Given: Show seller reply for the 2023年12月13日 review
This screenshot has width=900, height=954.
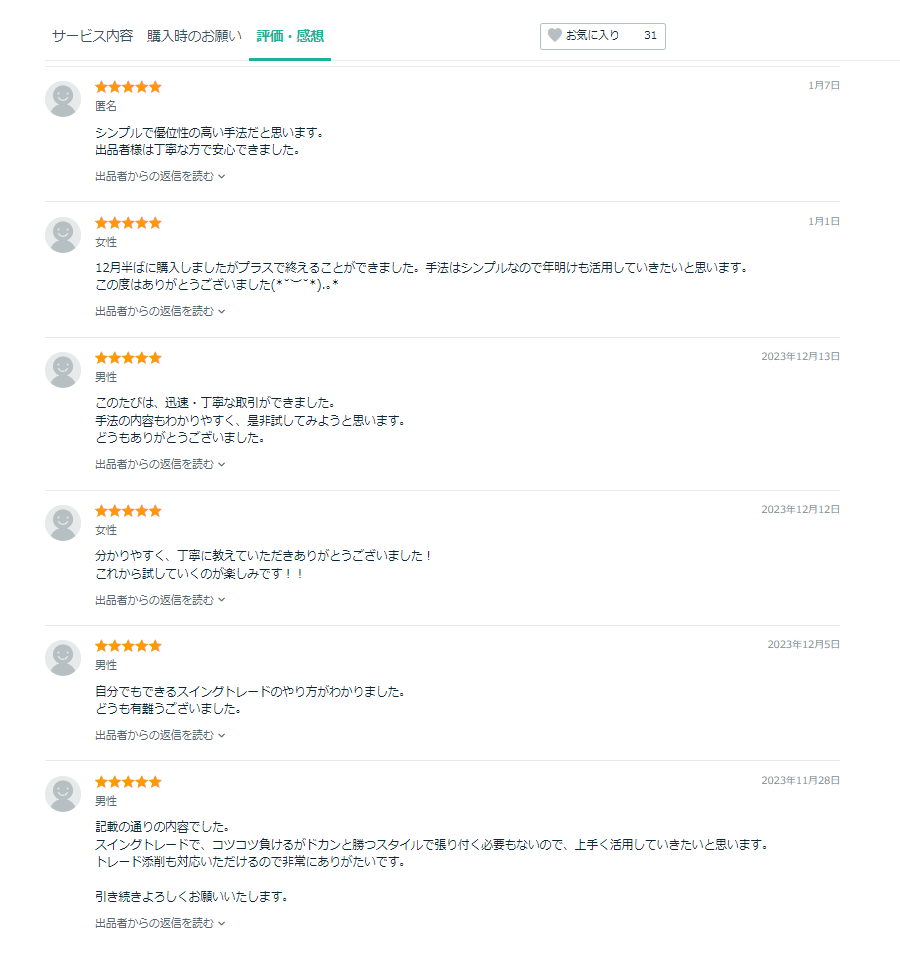Looking at the screenshot, I should click(160, 464).
